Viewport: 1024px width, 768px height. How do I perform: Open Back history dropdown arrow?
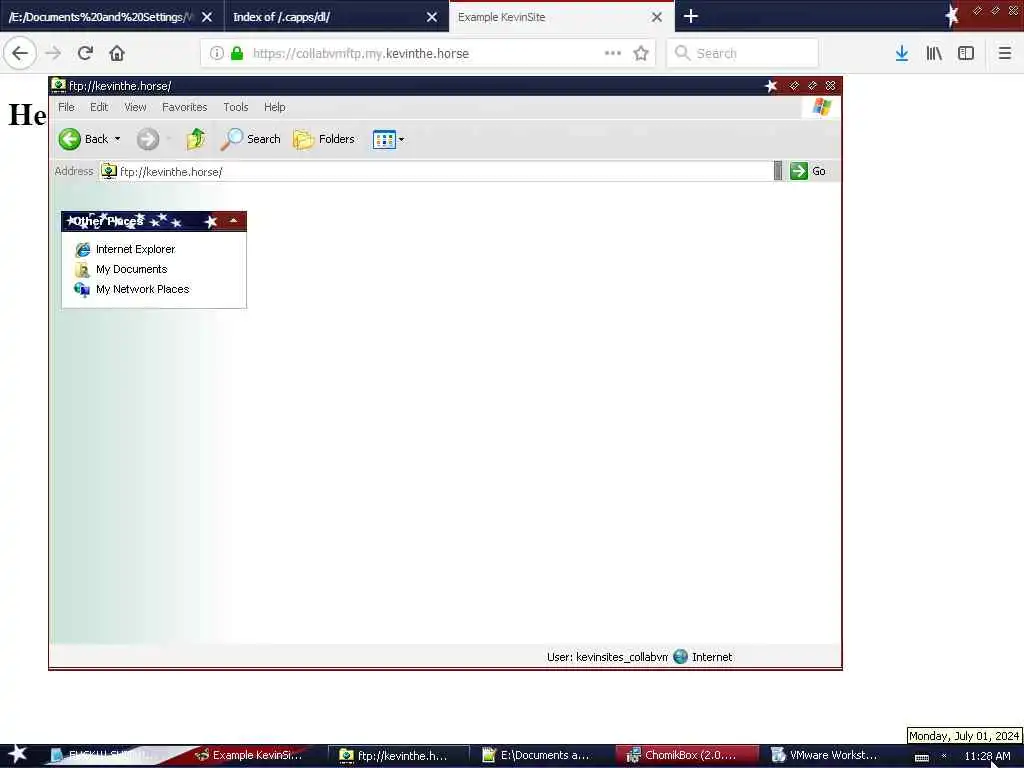tap(118, 139)
